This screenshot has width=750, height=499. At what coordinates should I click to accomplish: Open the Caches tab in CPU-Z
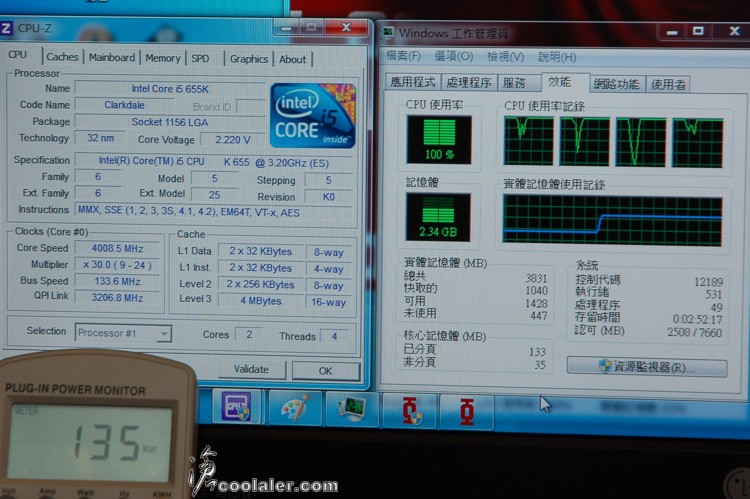(63, 57)
